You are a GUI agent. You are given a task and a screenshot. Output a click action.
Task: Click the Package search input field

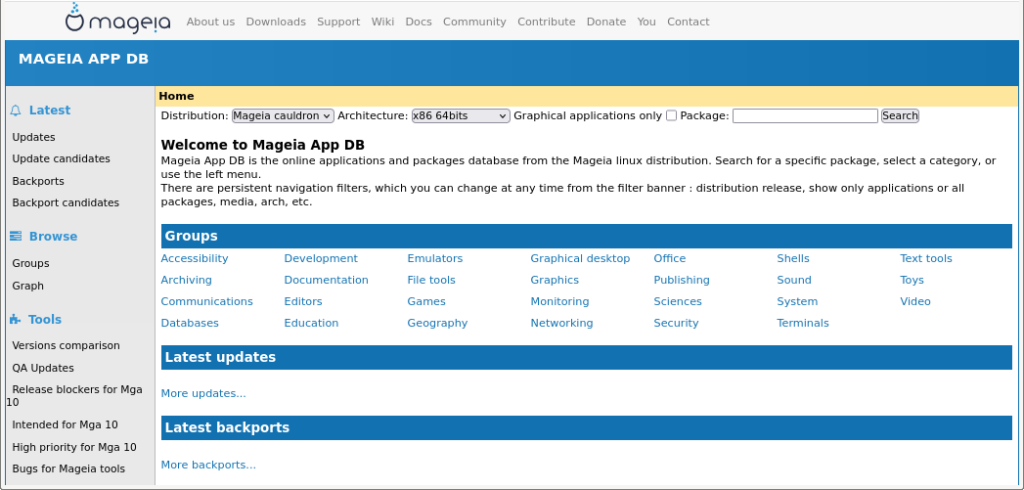click(804, 116)
